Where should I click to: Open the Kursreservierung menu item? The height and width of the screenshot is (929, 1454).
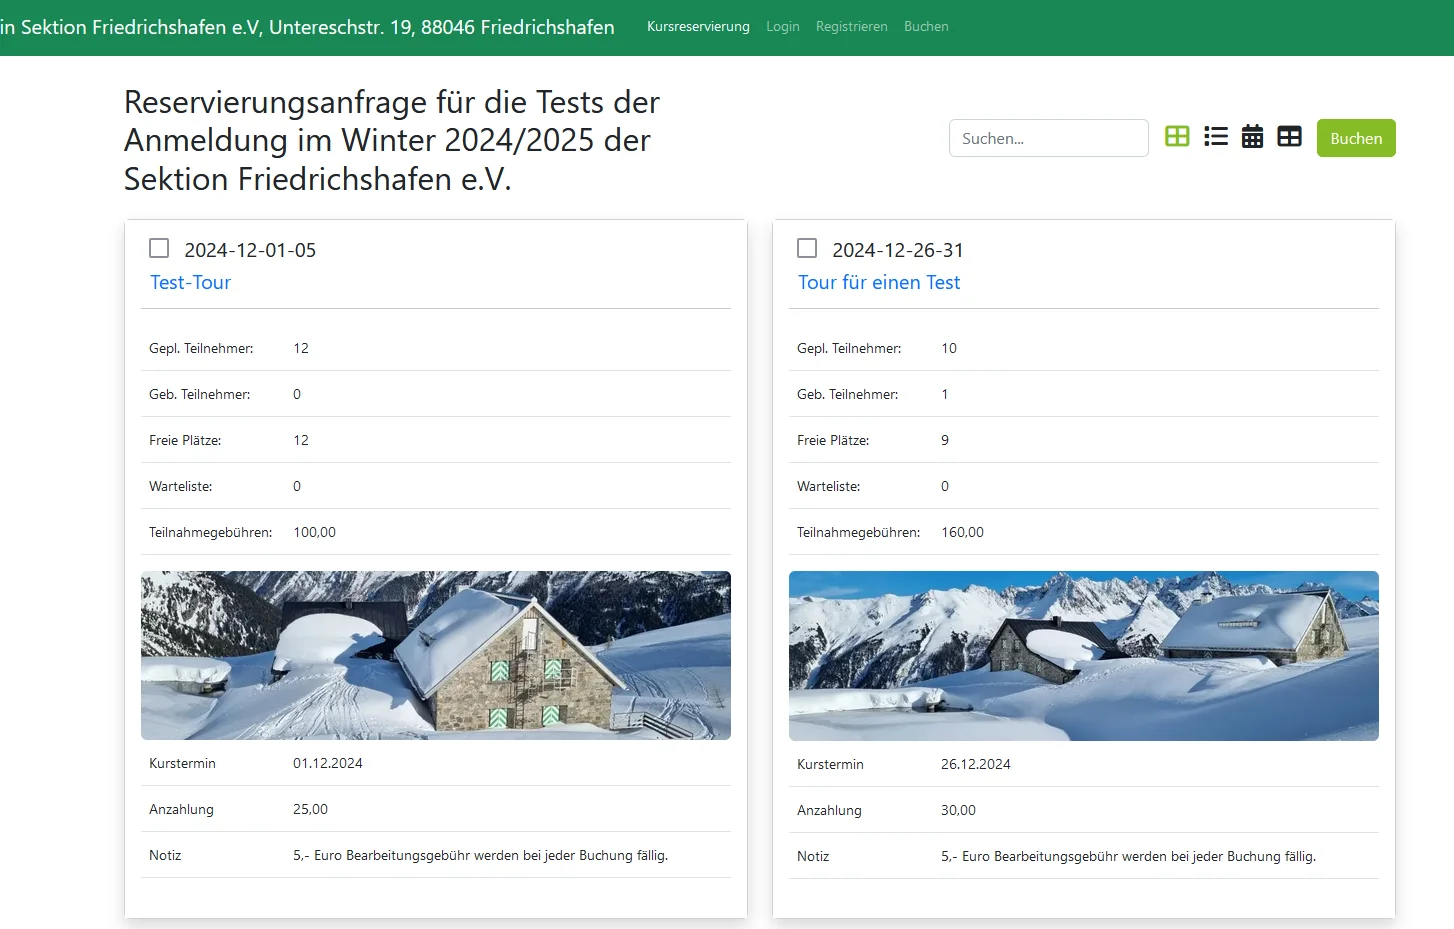[x=698, y=27]
